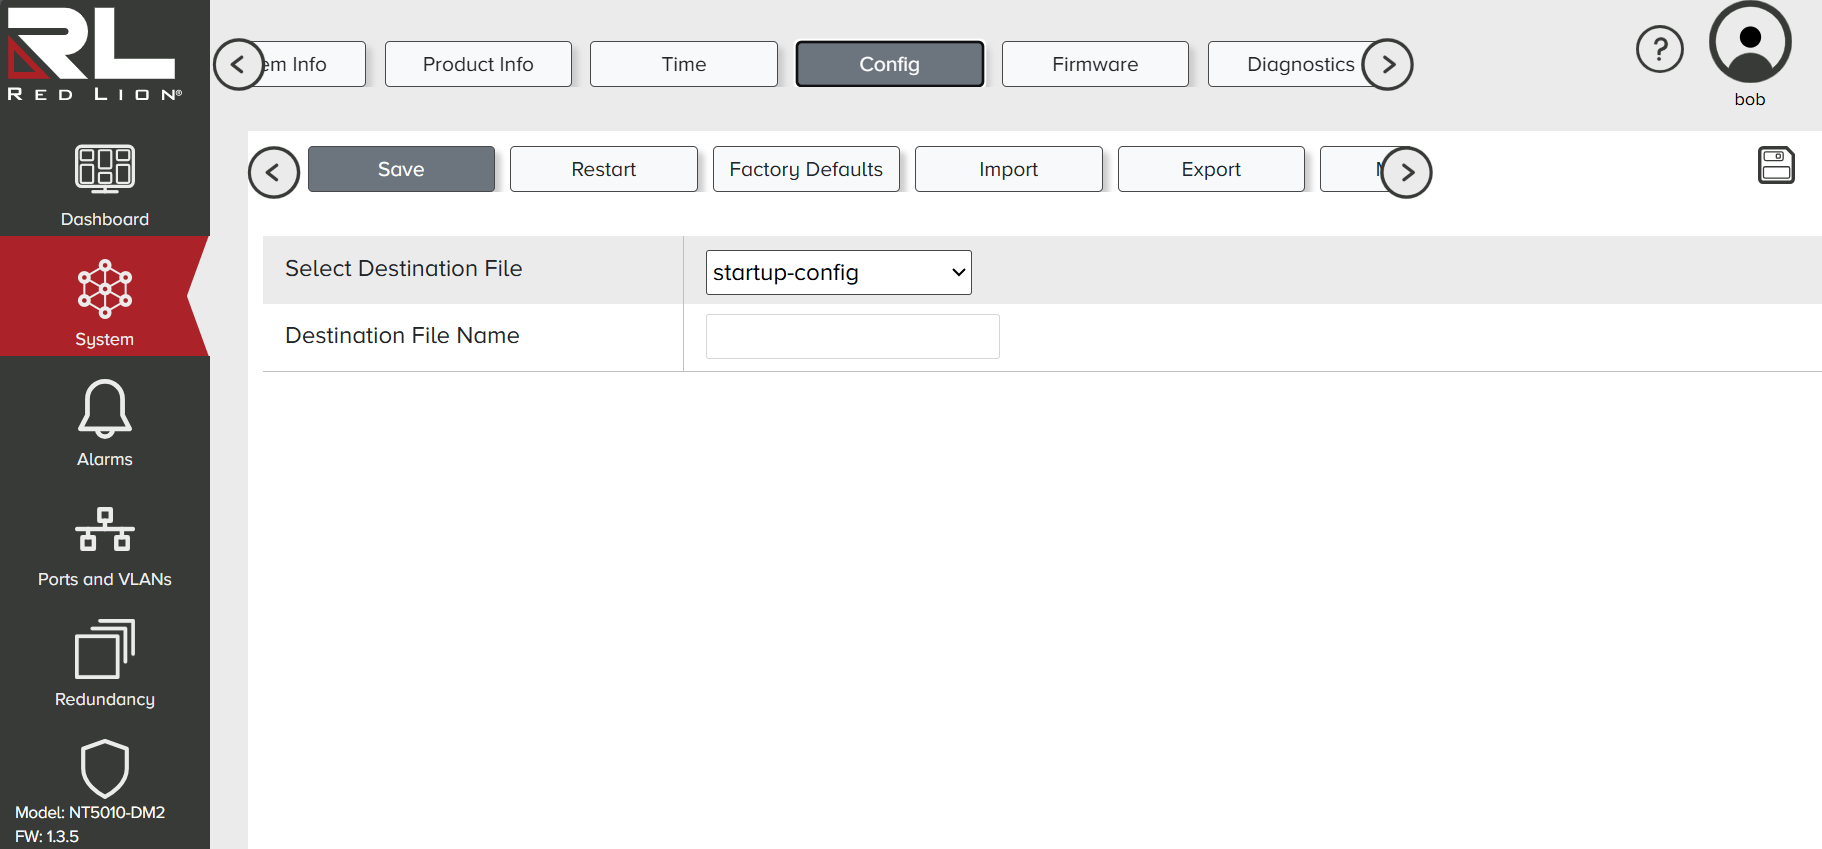The width and height of the screenshot is (1822, 849).
Task: Select the System sidebar section
Action: point(104,296)
